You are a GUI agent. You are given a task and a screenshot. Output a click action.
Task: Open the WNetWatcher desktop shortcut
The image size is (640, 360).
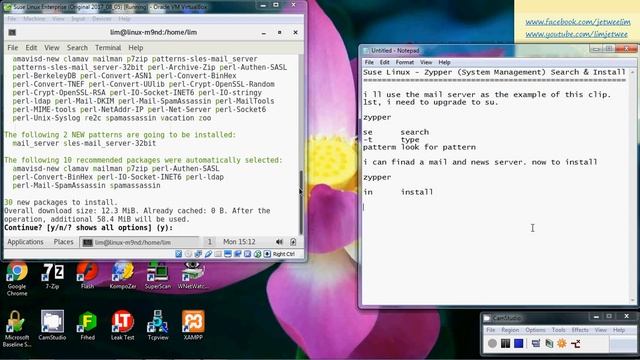coord(192,276)
